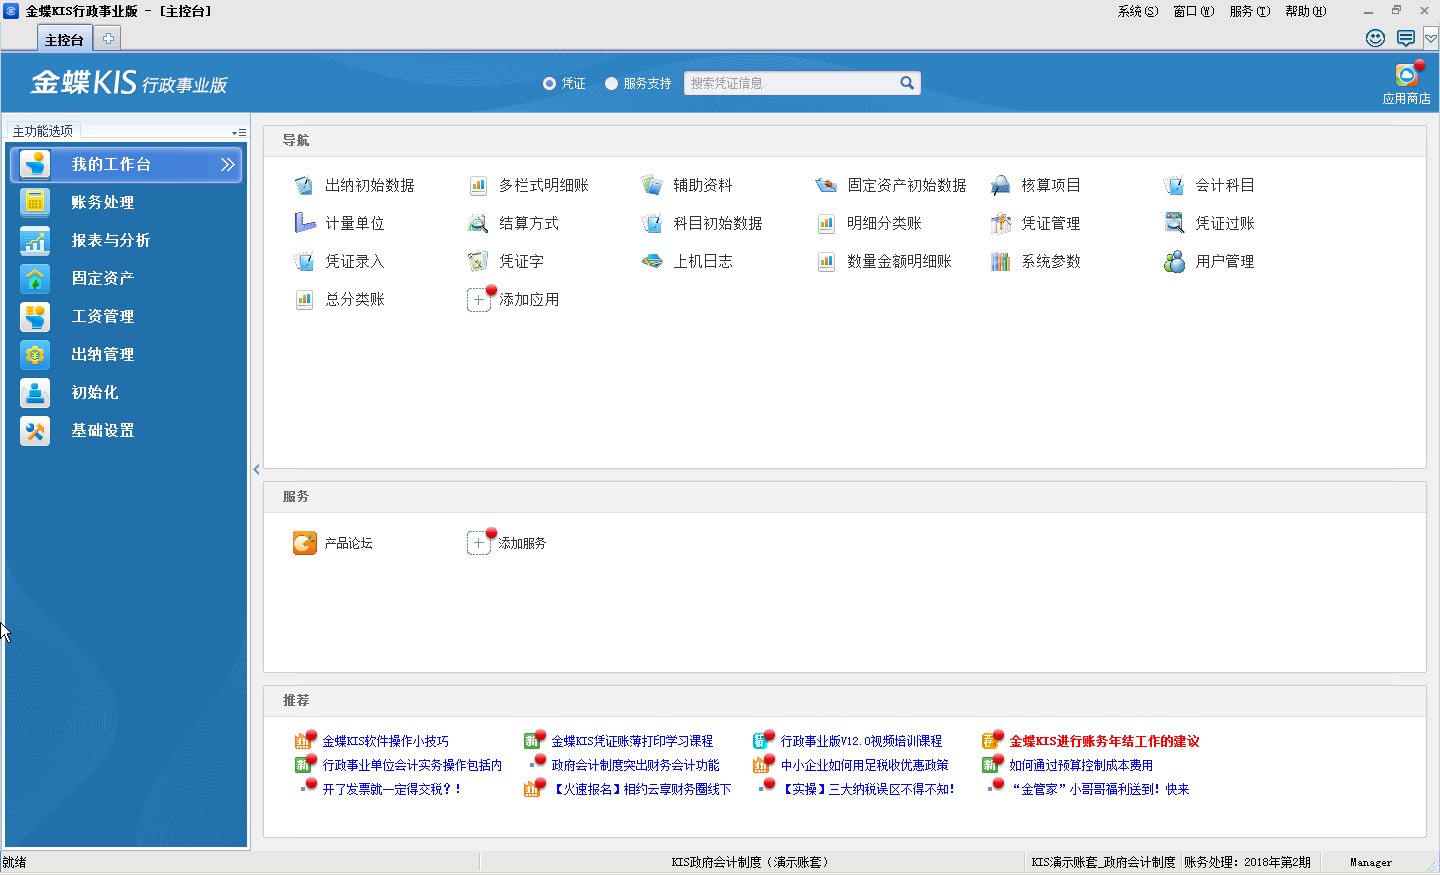Open 用户管理 icon

click(1174, 261)
